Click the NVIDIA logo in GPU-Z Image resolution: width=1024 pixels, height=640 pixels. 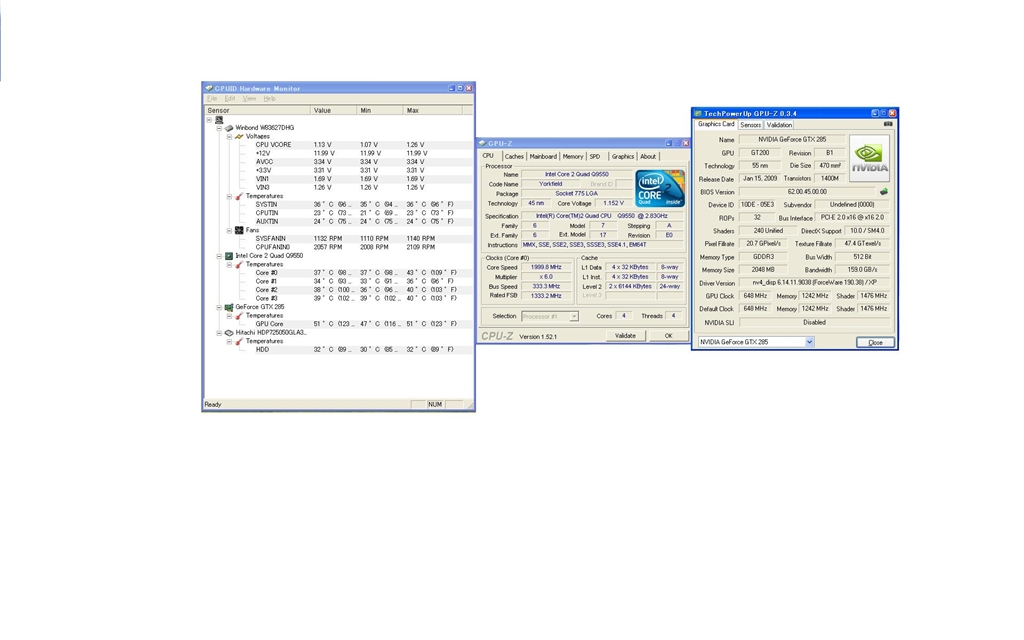click(869, 158)
